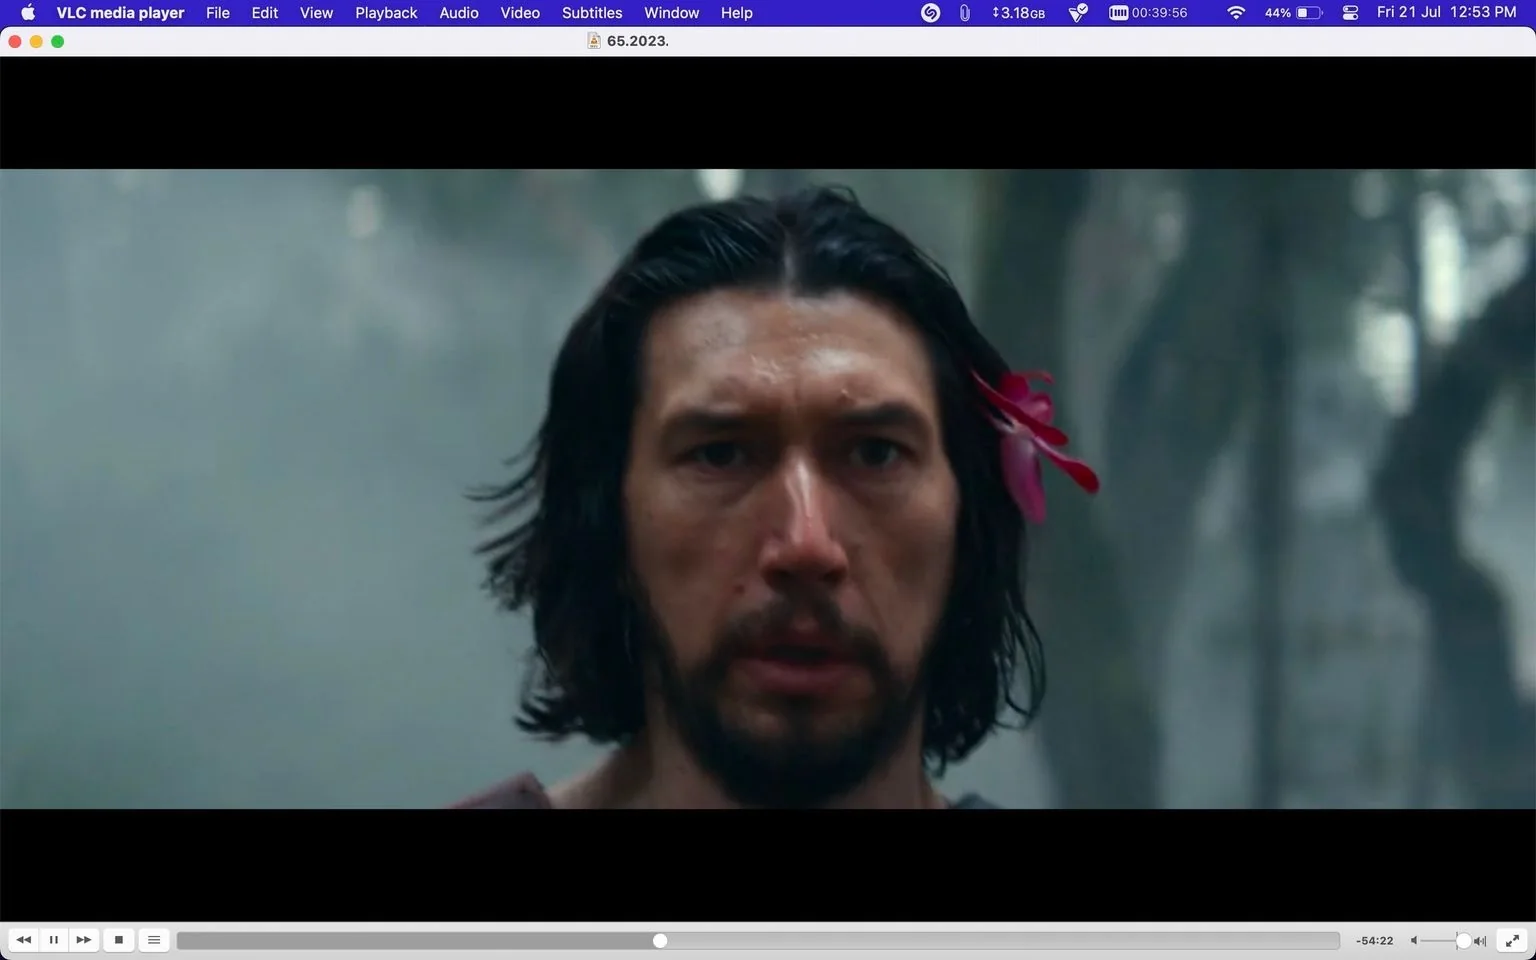Open the battery status at 44%
This screenshot has width=1536, height=960.
(1293, 13)
